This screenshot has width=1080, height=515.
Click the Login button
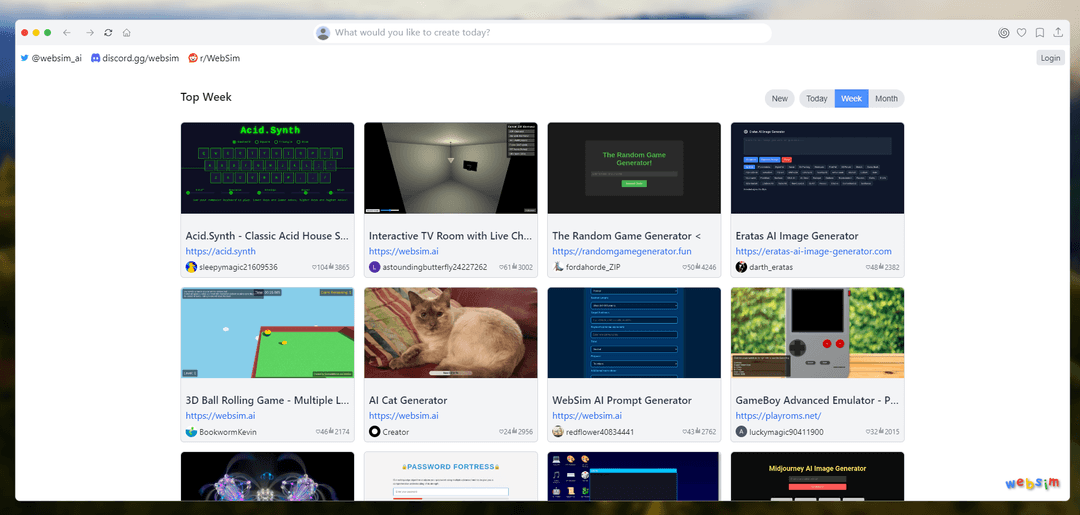(x=1050, y=58)
